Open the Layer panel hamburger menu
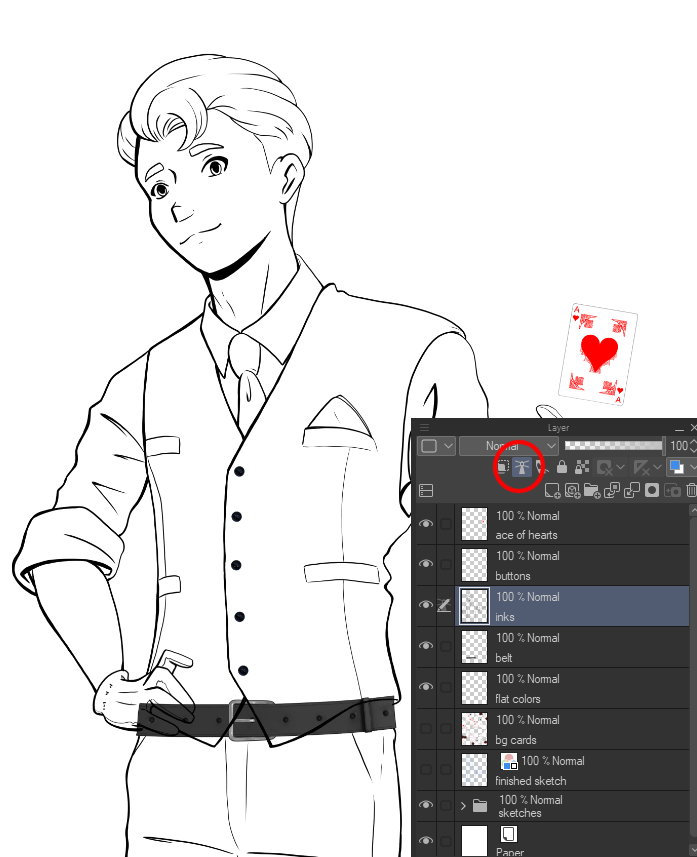 pyautogui.click(x=425, y=427)
